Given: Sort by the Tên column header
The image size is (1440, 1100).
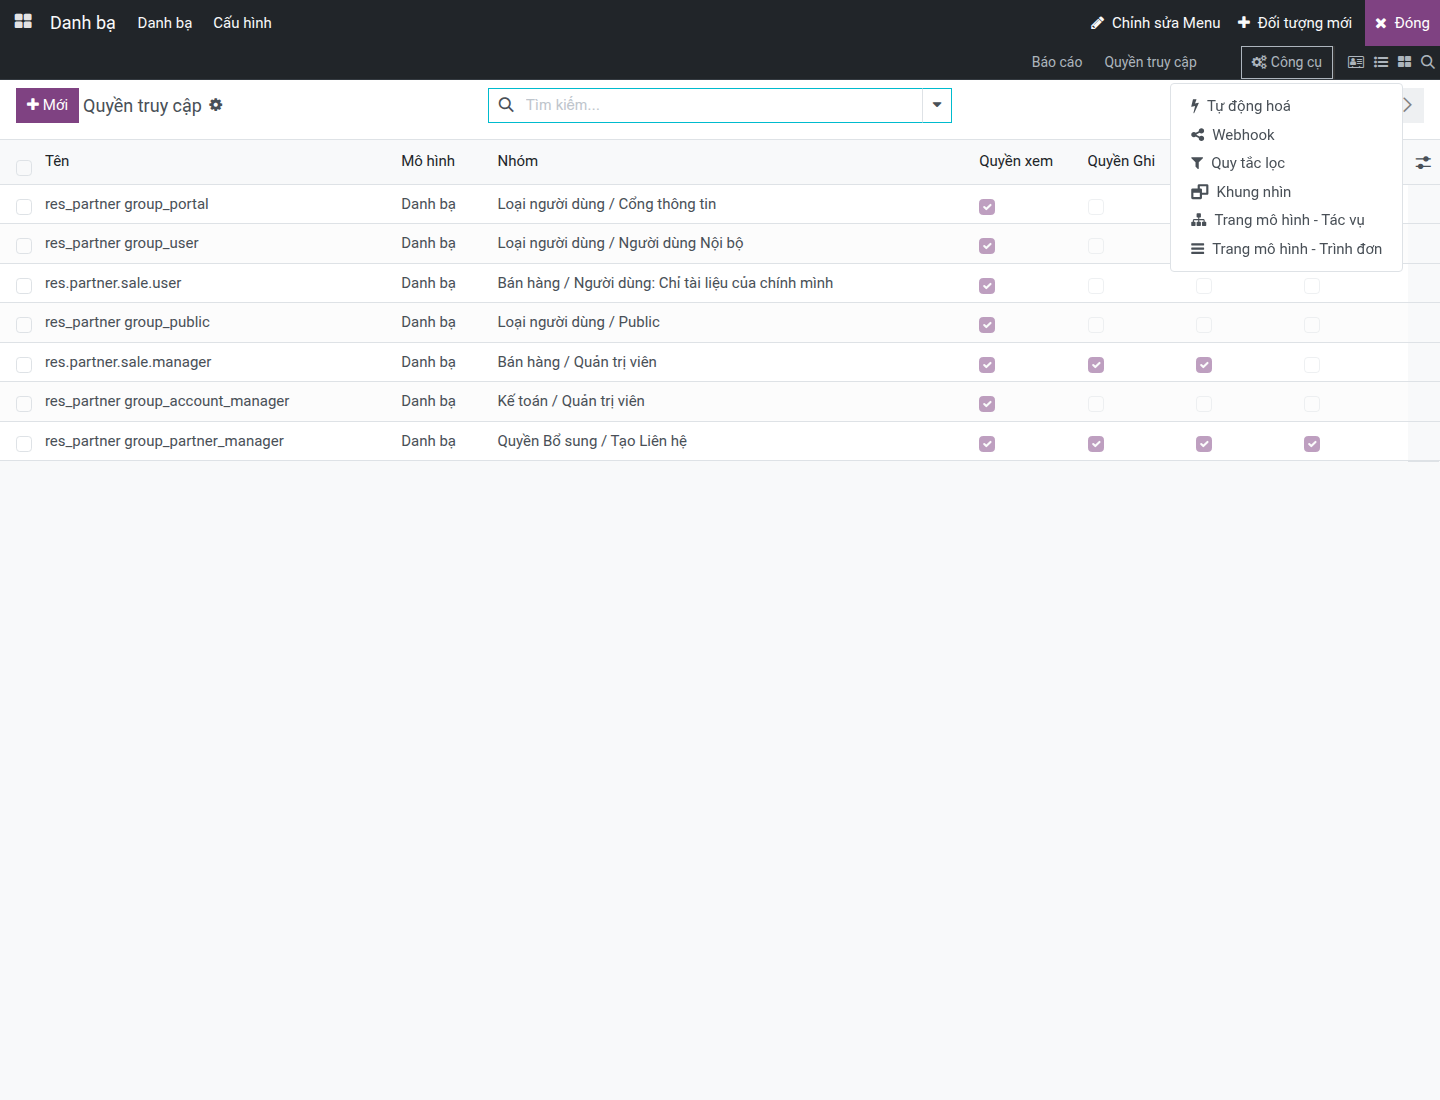Looking at the screenshot, I should [57, 161].
